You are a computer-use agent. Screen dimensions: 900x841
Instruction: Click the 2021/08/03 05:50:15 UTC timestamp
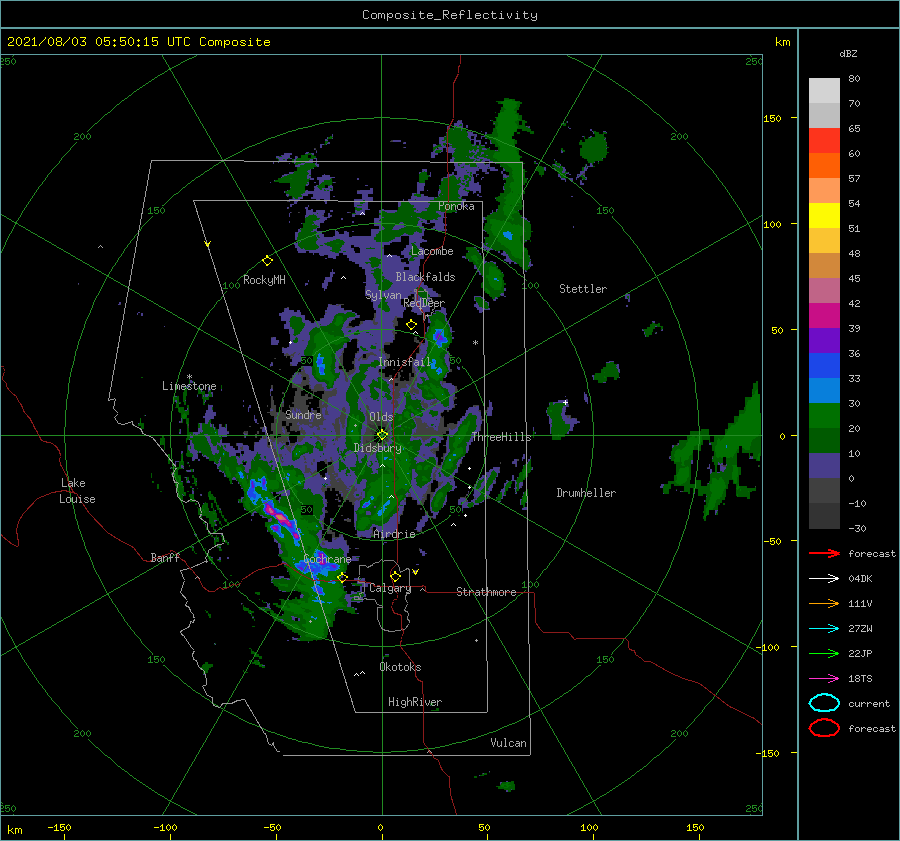(x=92, y=42)
